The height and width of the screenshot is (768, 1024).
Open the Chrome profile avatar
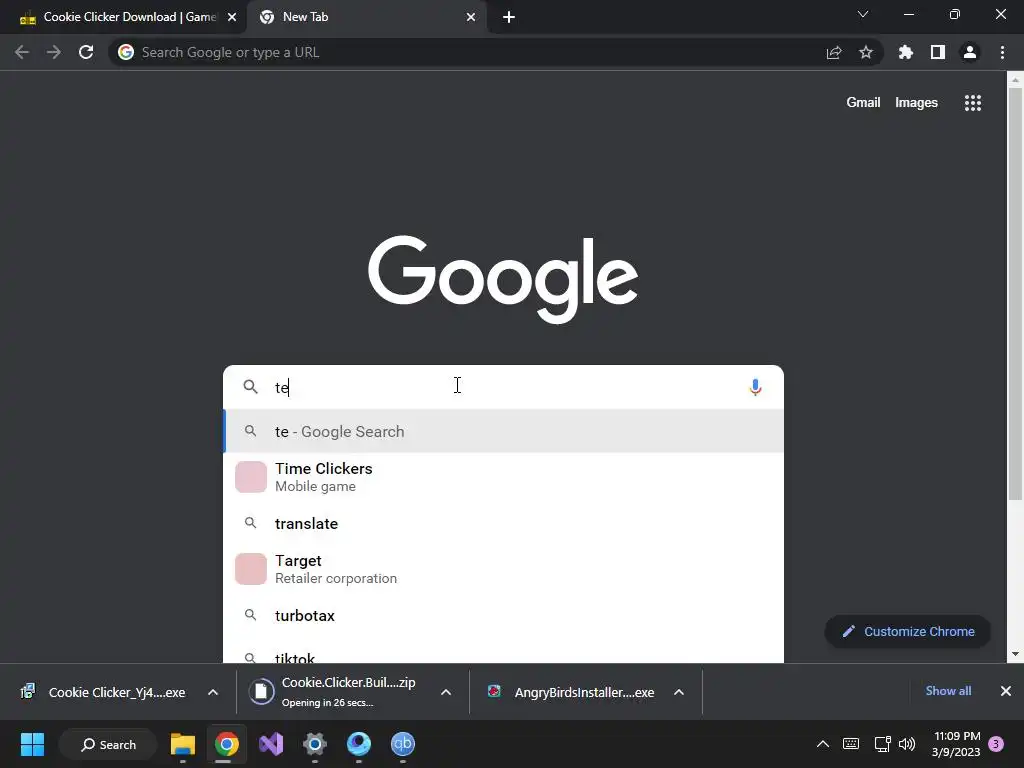970,52
